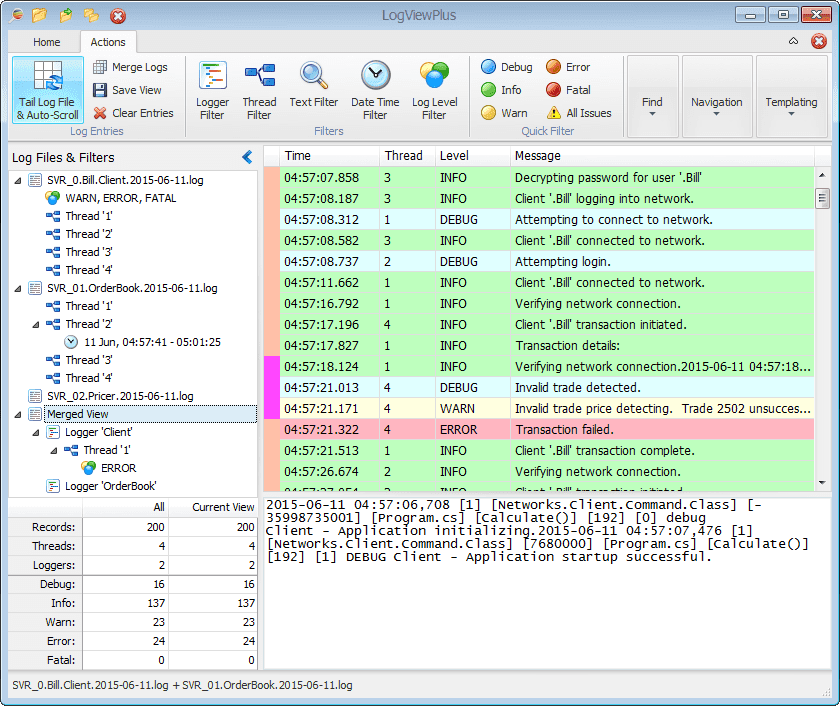Open the Navigation dropdown
This screenshot has width=840, height=706.
point(717,96)
